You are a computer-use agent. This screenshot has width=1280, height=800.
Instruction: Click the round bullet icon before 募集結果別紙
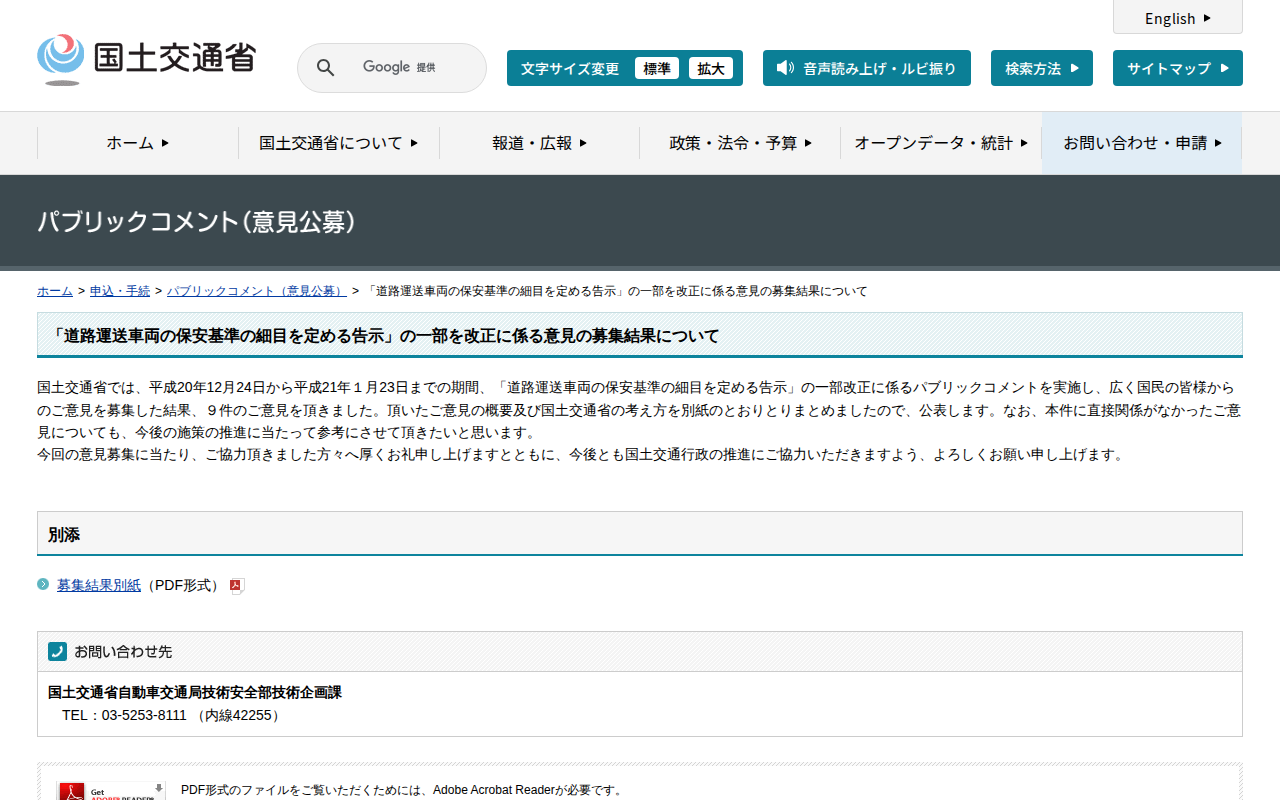pyautogui.click(x=43, y=584)
